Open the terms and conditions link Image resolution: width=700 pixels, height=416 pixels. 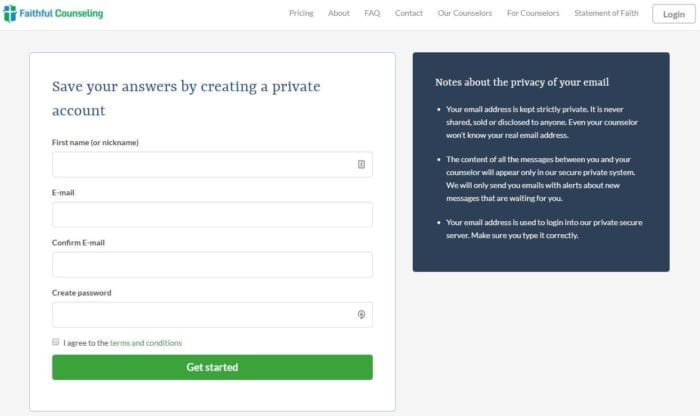click(x=146, y=343)
